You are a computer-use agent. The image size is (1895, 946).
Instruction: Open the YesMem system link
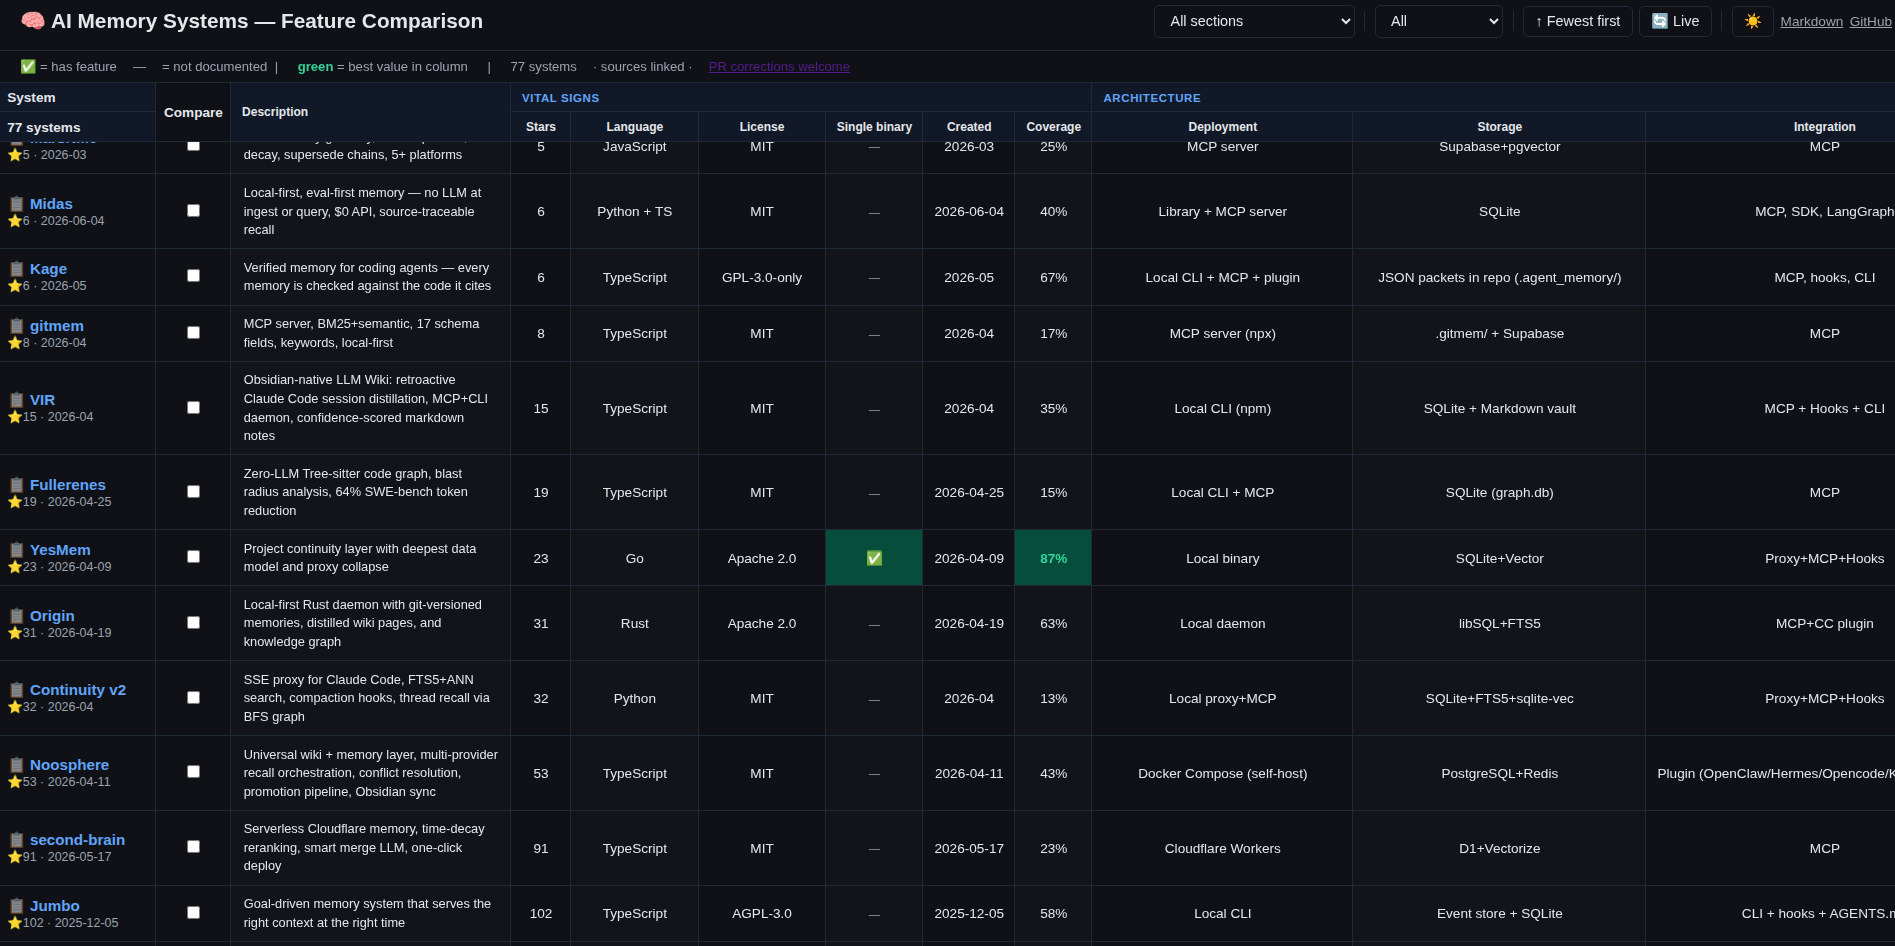coord(60,550)
